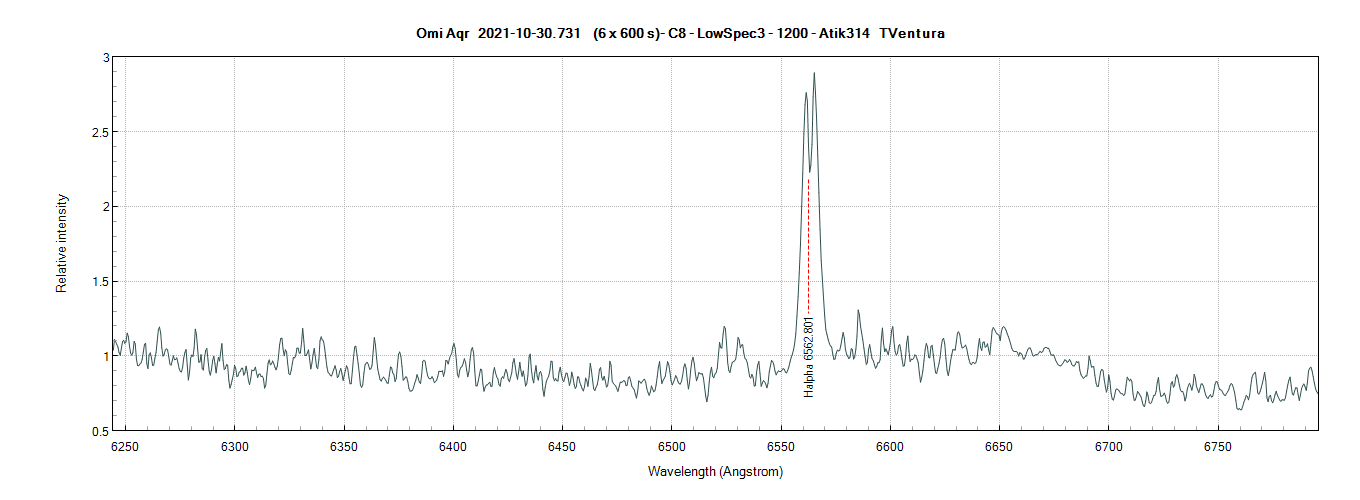Click the 6250 x-axis tick label

point(125,447)
